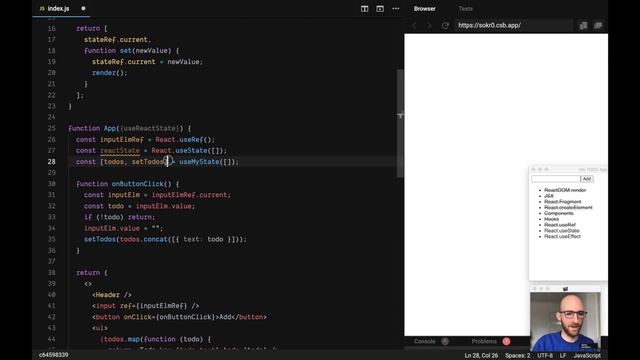Click line number 38 in the gutter

(x=51, y=273)
